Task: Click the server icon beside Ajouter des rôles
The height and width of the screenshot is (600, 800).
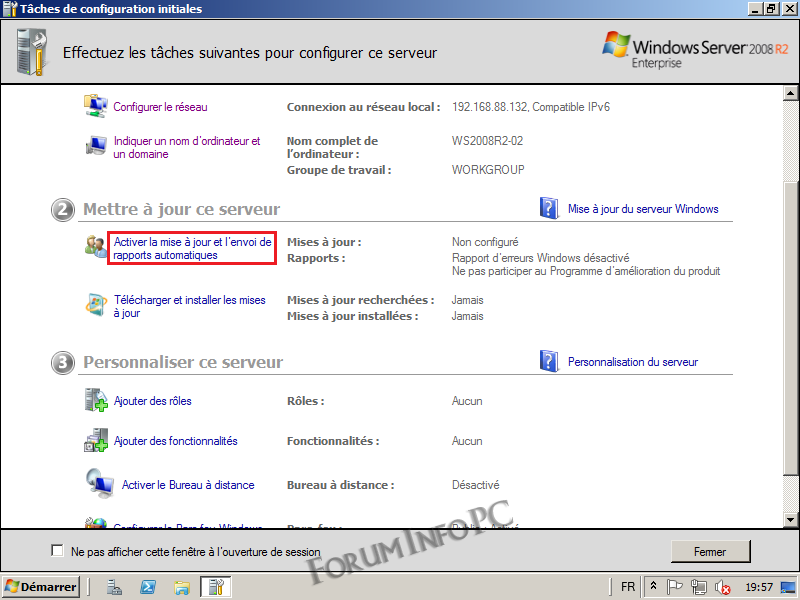Action: (96, 400)
